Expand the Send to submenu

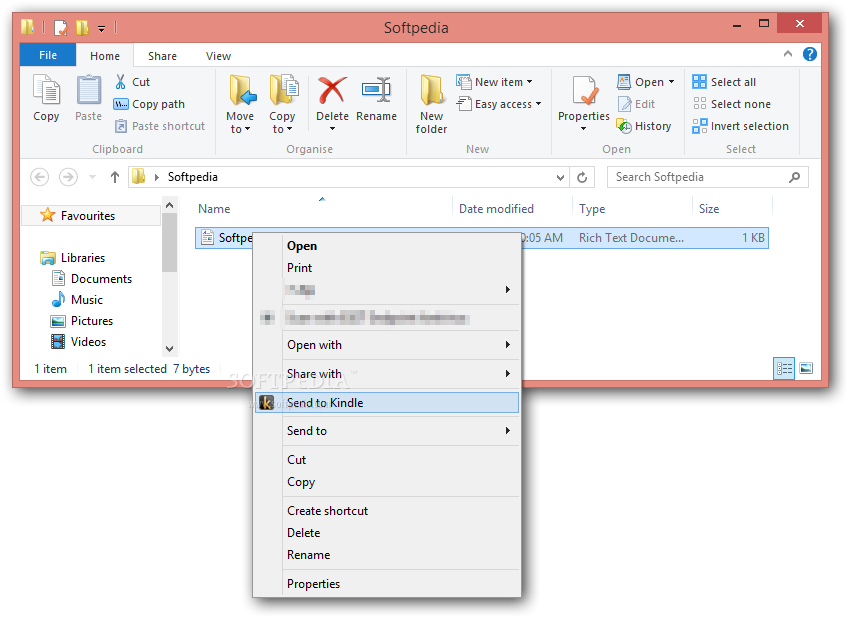387,431
